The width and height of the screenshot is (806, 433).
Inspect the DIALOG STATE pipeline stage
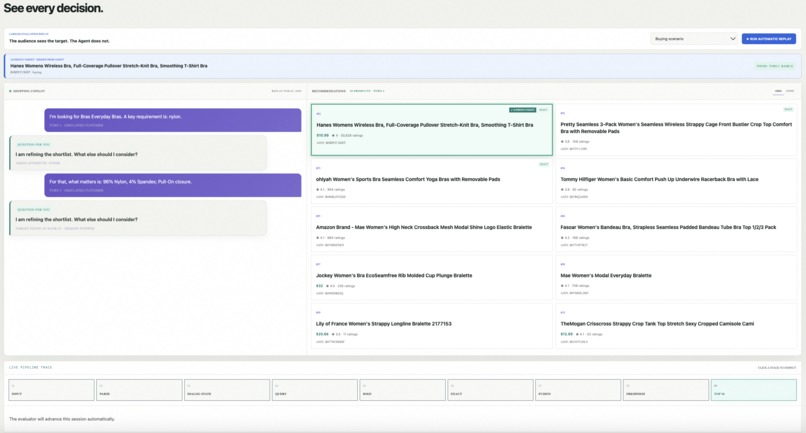pos(227,390)
